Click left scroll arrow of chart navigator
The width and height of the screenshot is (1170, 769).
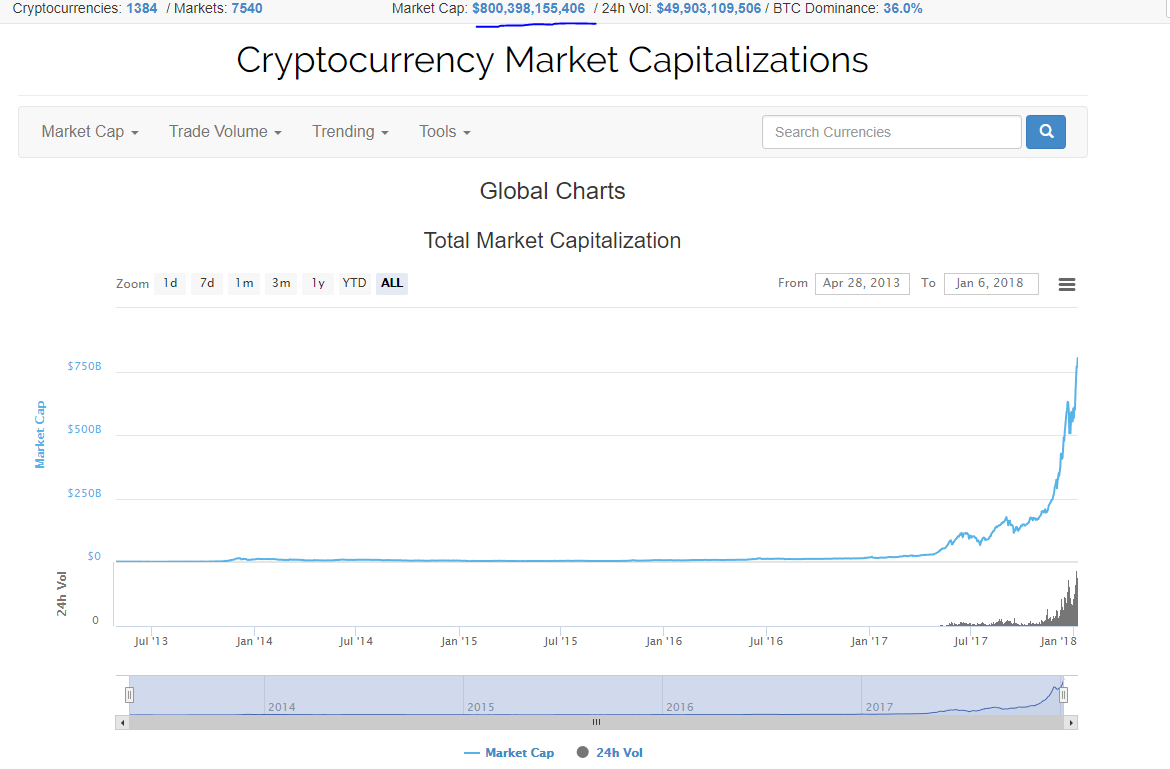click(x=123, y=722)
